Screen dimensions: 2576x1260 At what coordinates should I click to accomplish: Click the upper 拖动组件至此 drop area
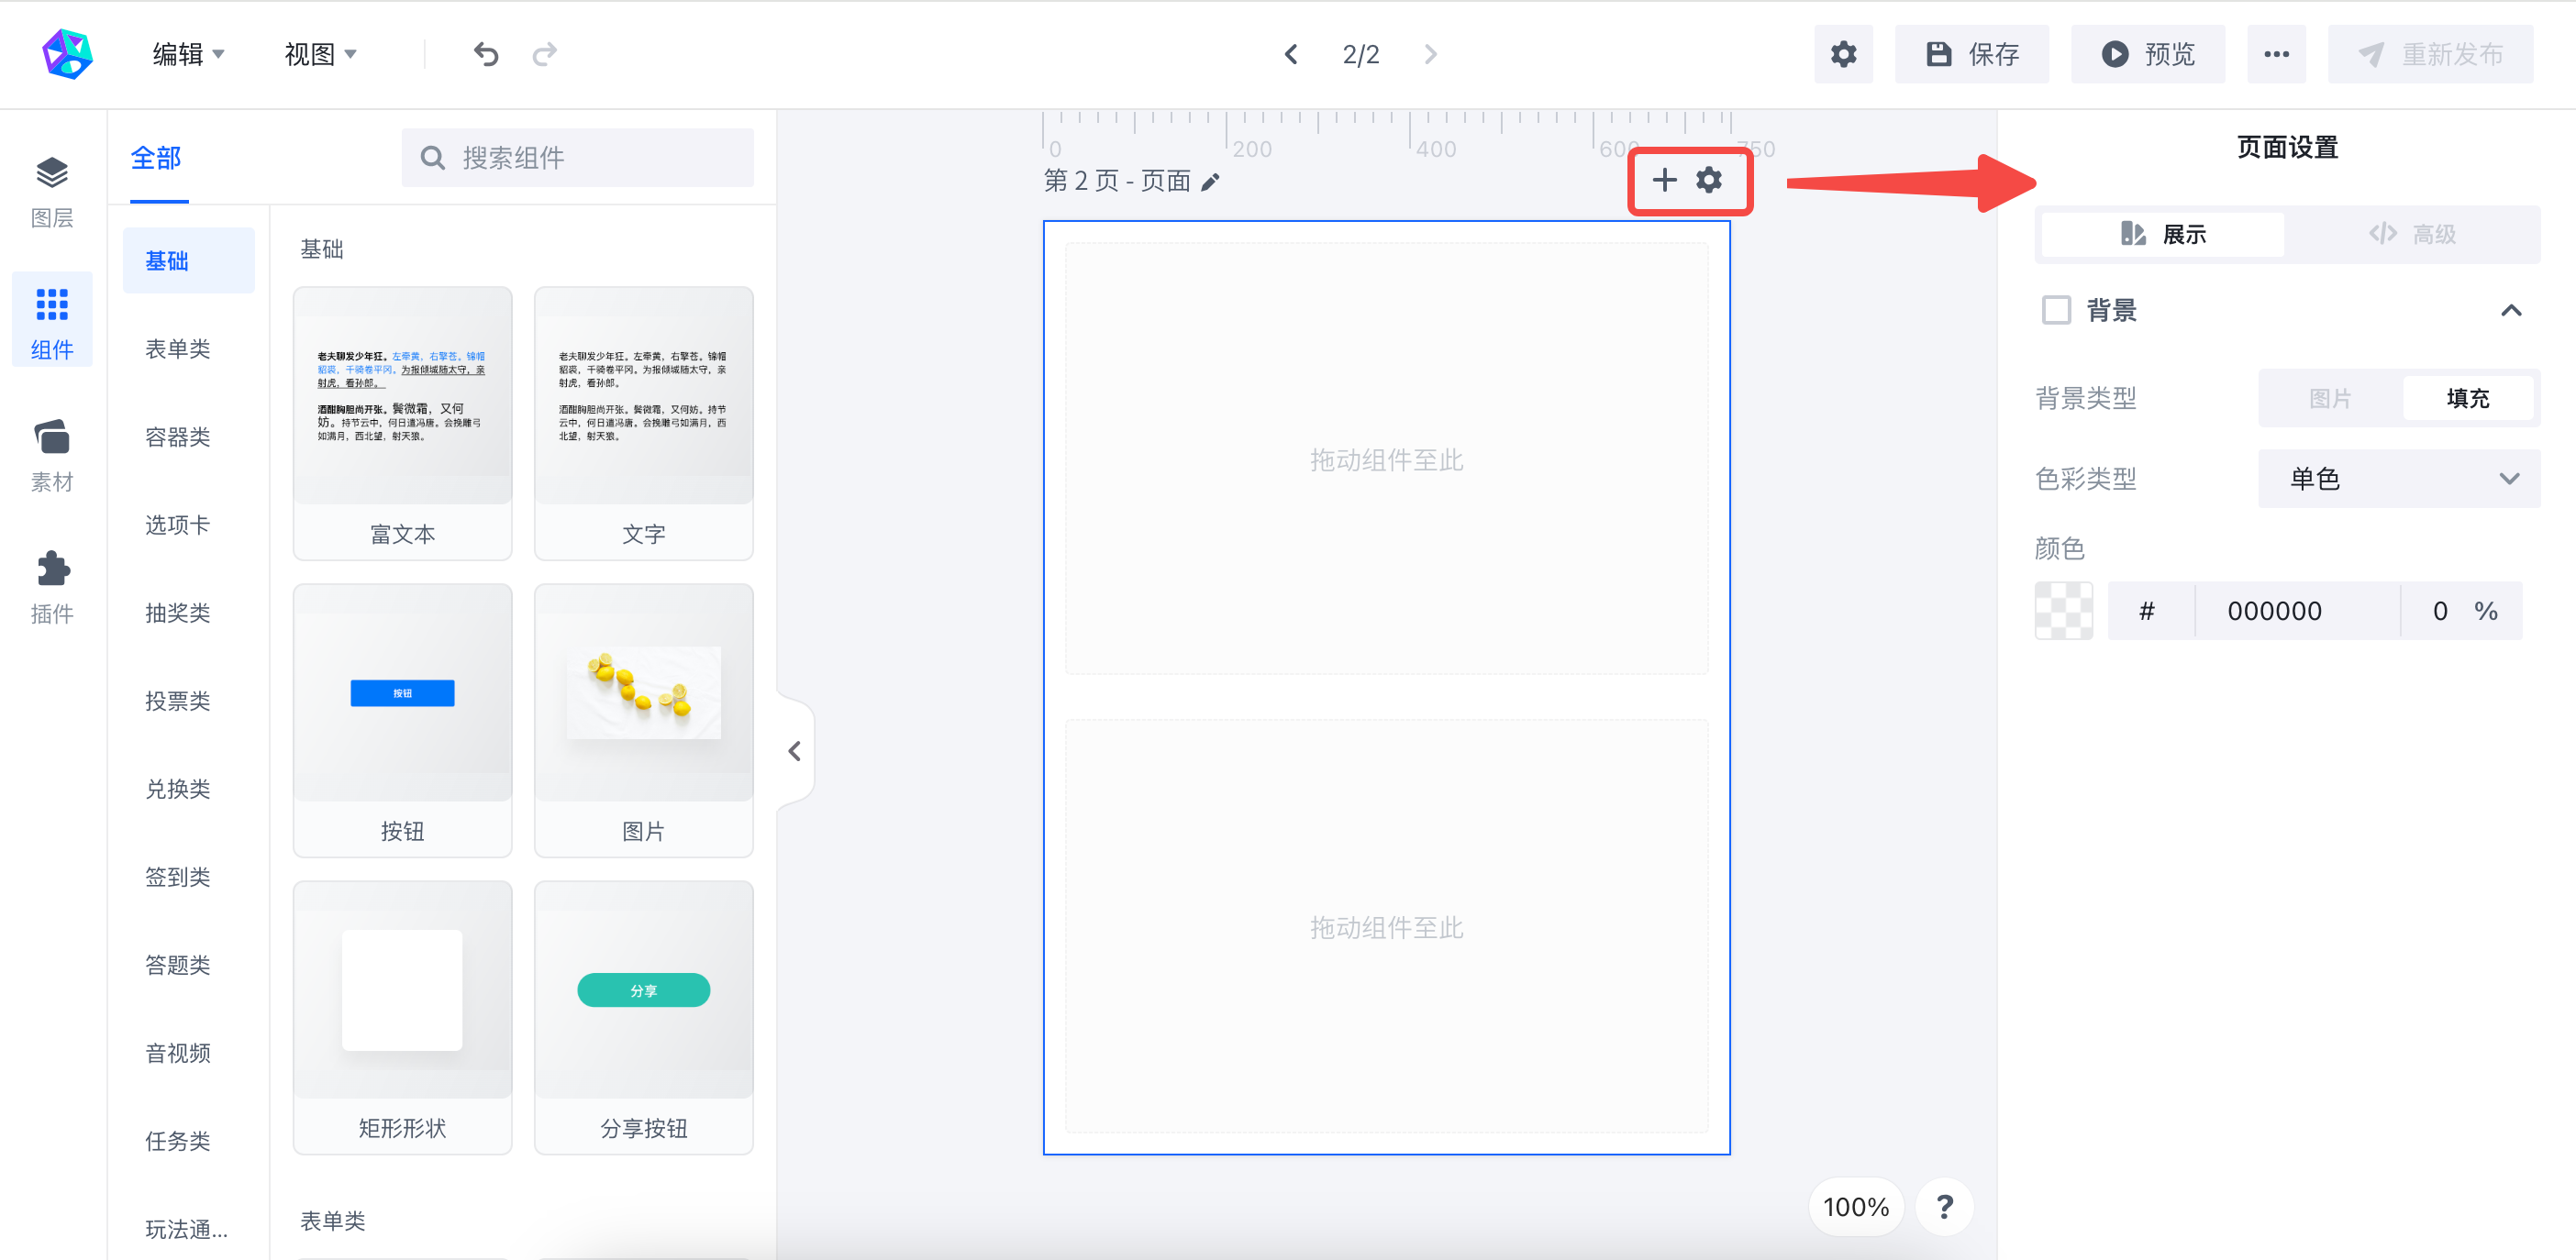(x=1386, y=459)
